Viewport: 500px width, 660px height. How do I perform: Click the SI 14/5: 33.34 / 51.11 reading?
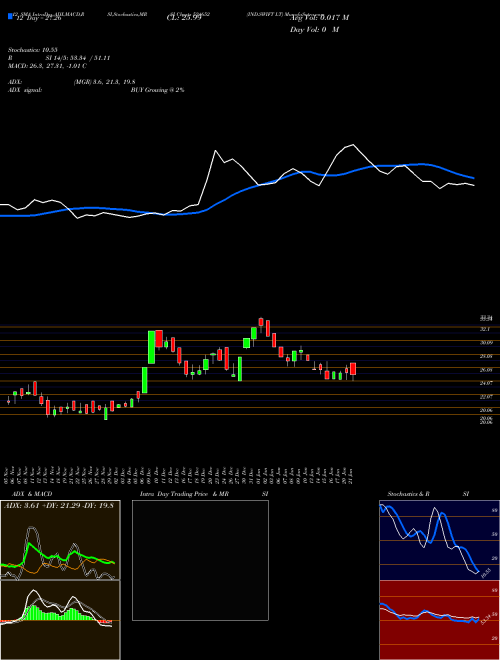pos(78,58)
